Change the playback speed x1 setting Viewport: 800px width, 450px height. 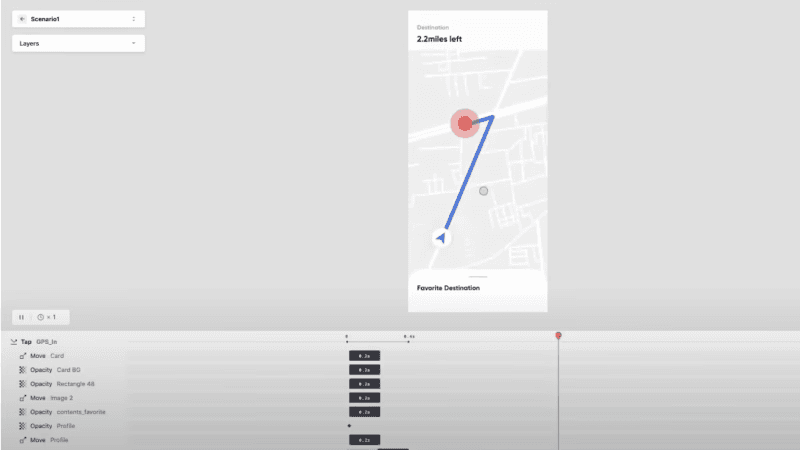[x=47, y=317]
